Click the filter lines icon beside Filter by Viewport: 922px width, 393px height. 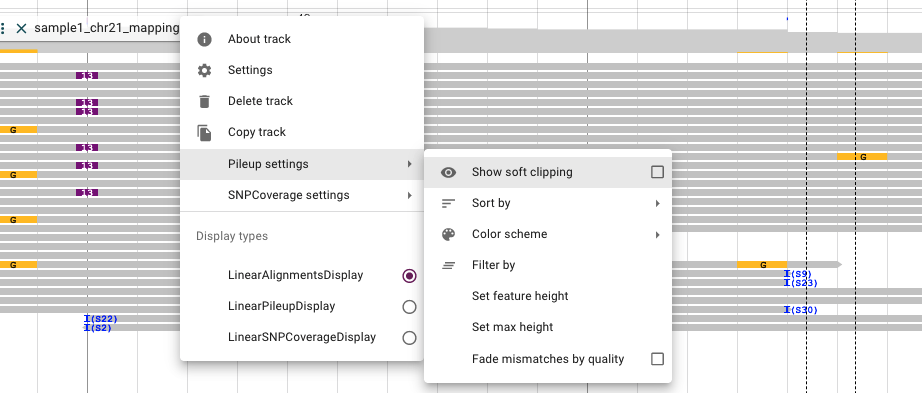pyautogui.click(x=449, y=265)
